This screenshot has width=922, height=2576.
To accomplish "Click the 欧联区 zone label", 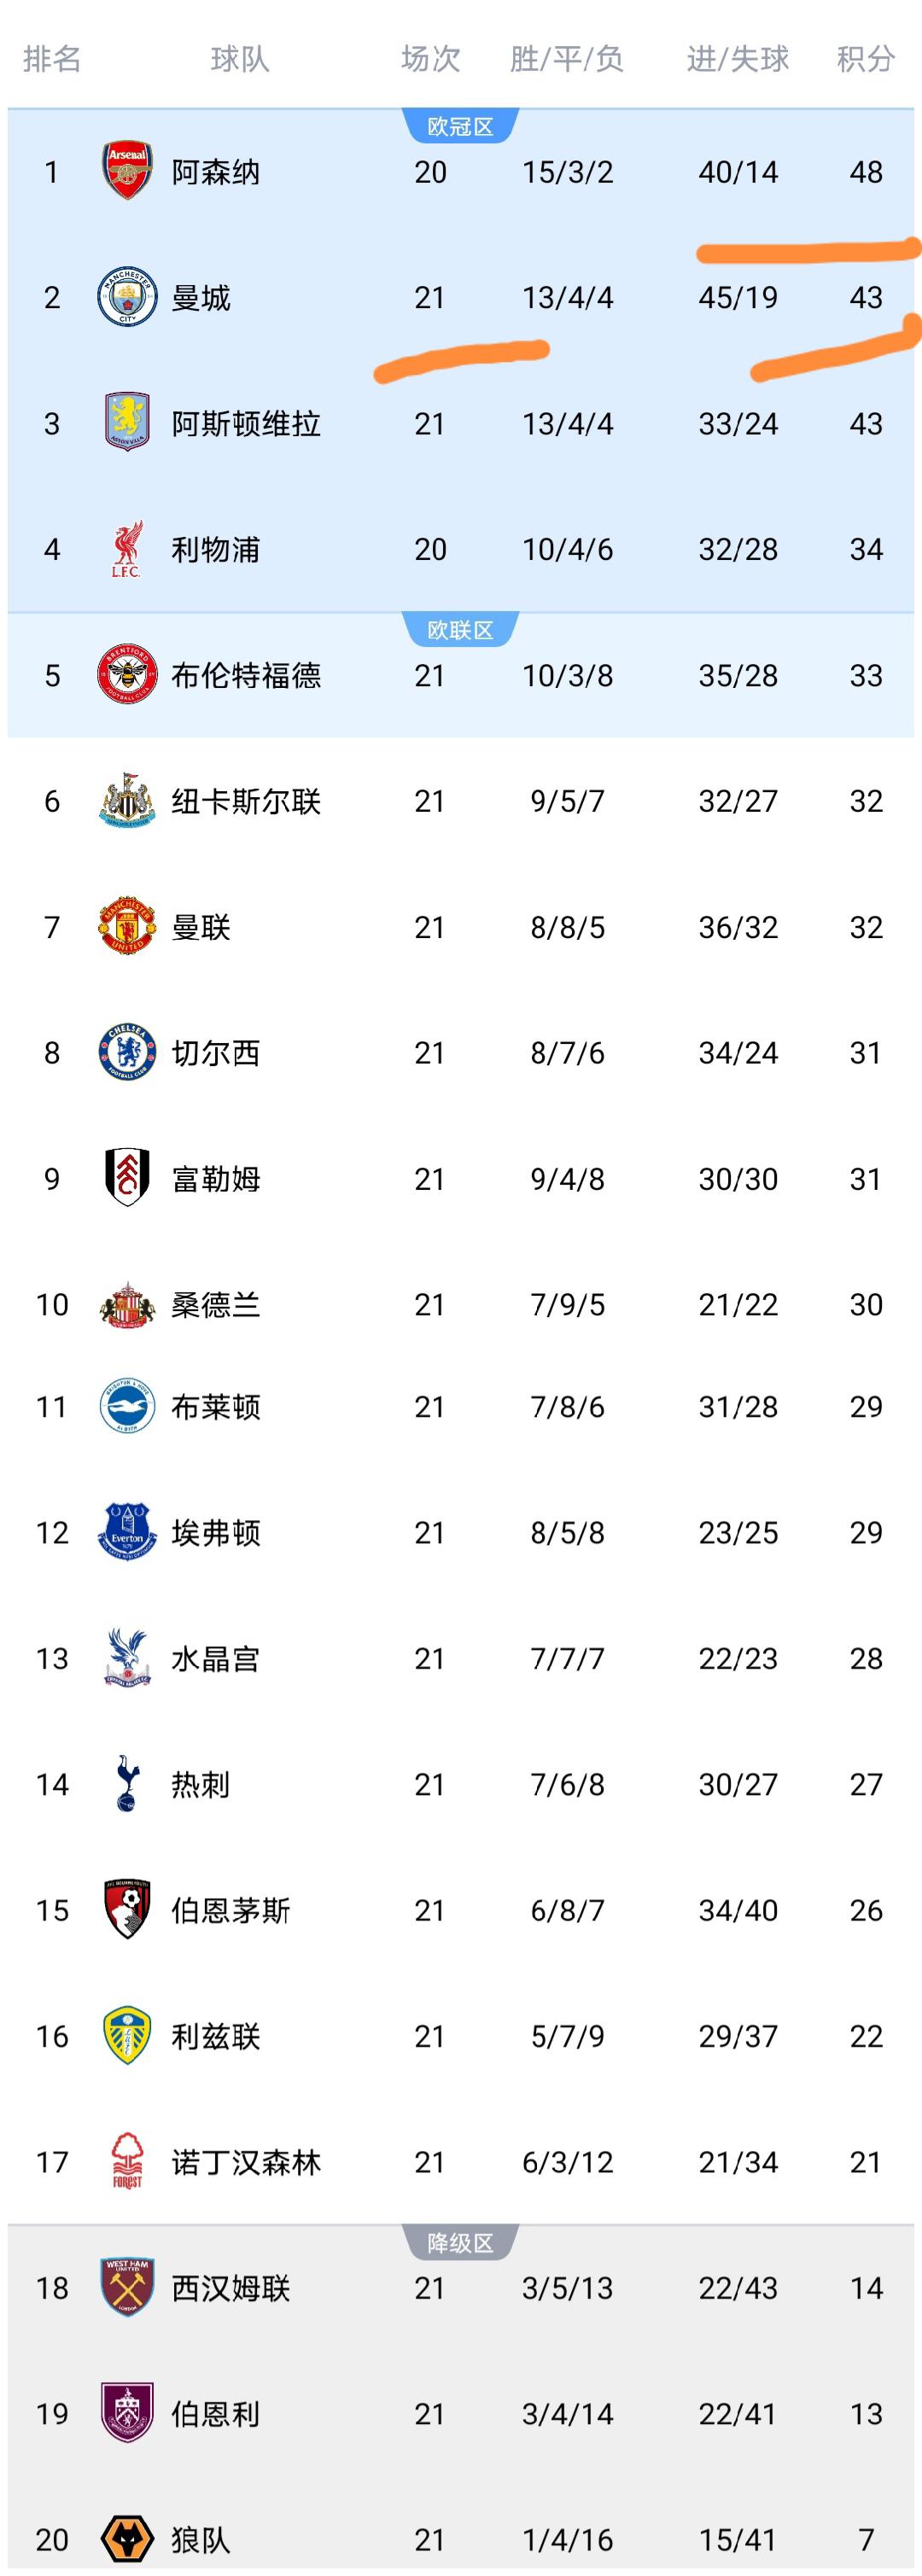I will (460, 630).
